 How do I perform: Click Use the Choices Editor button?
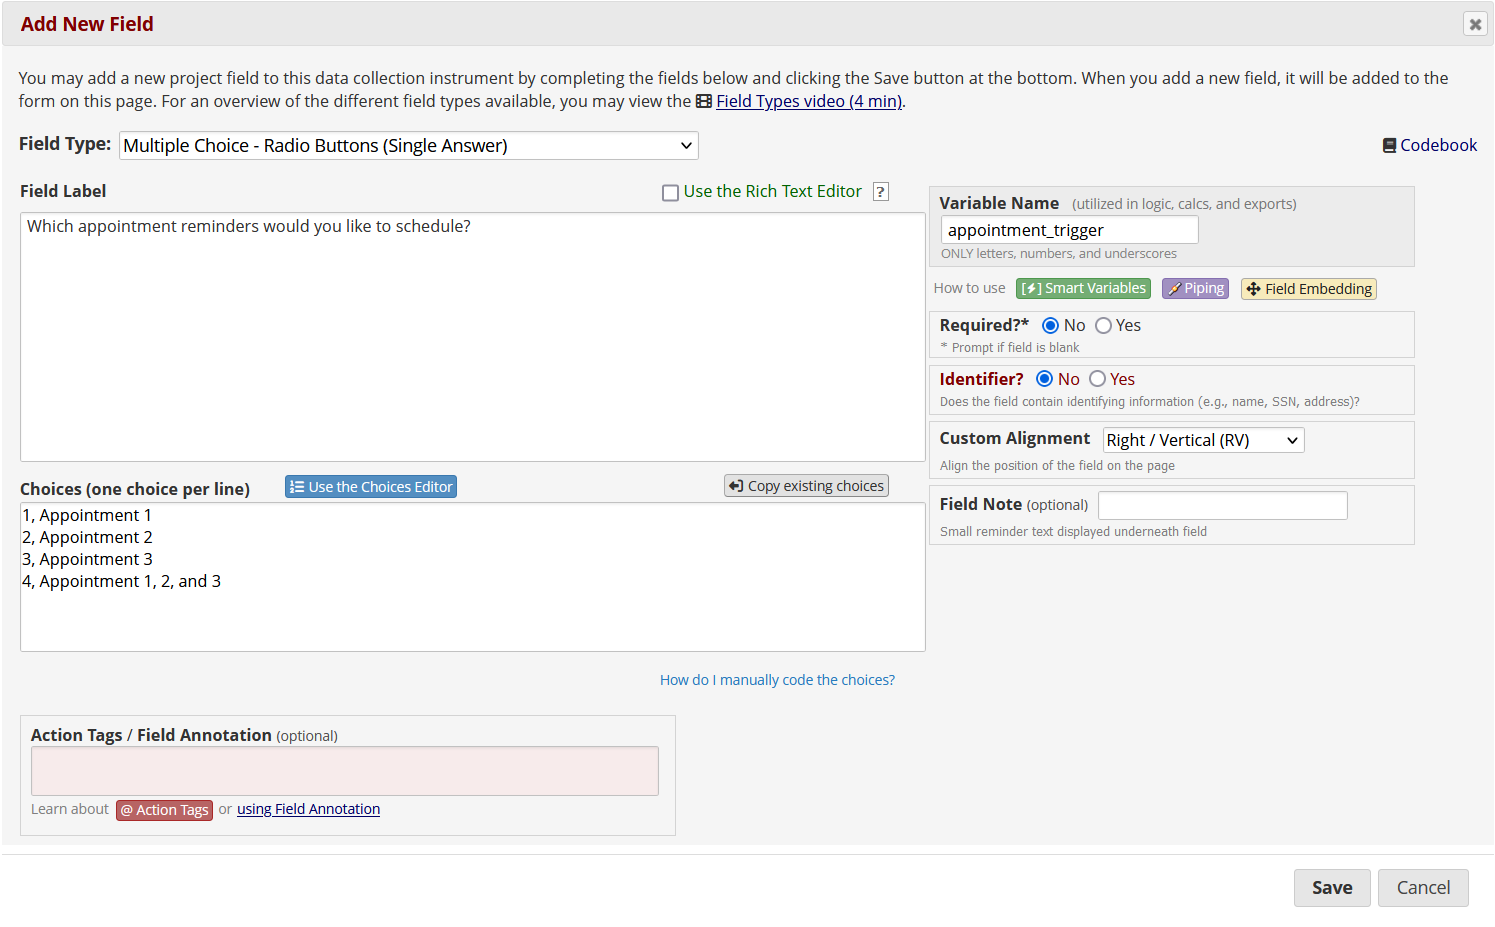coord(371,487)
